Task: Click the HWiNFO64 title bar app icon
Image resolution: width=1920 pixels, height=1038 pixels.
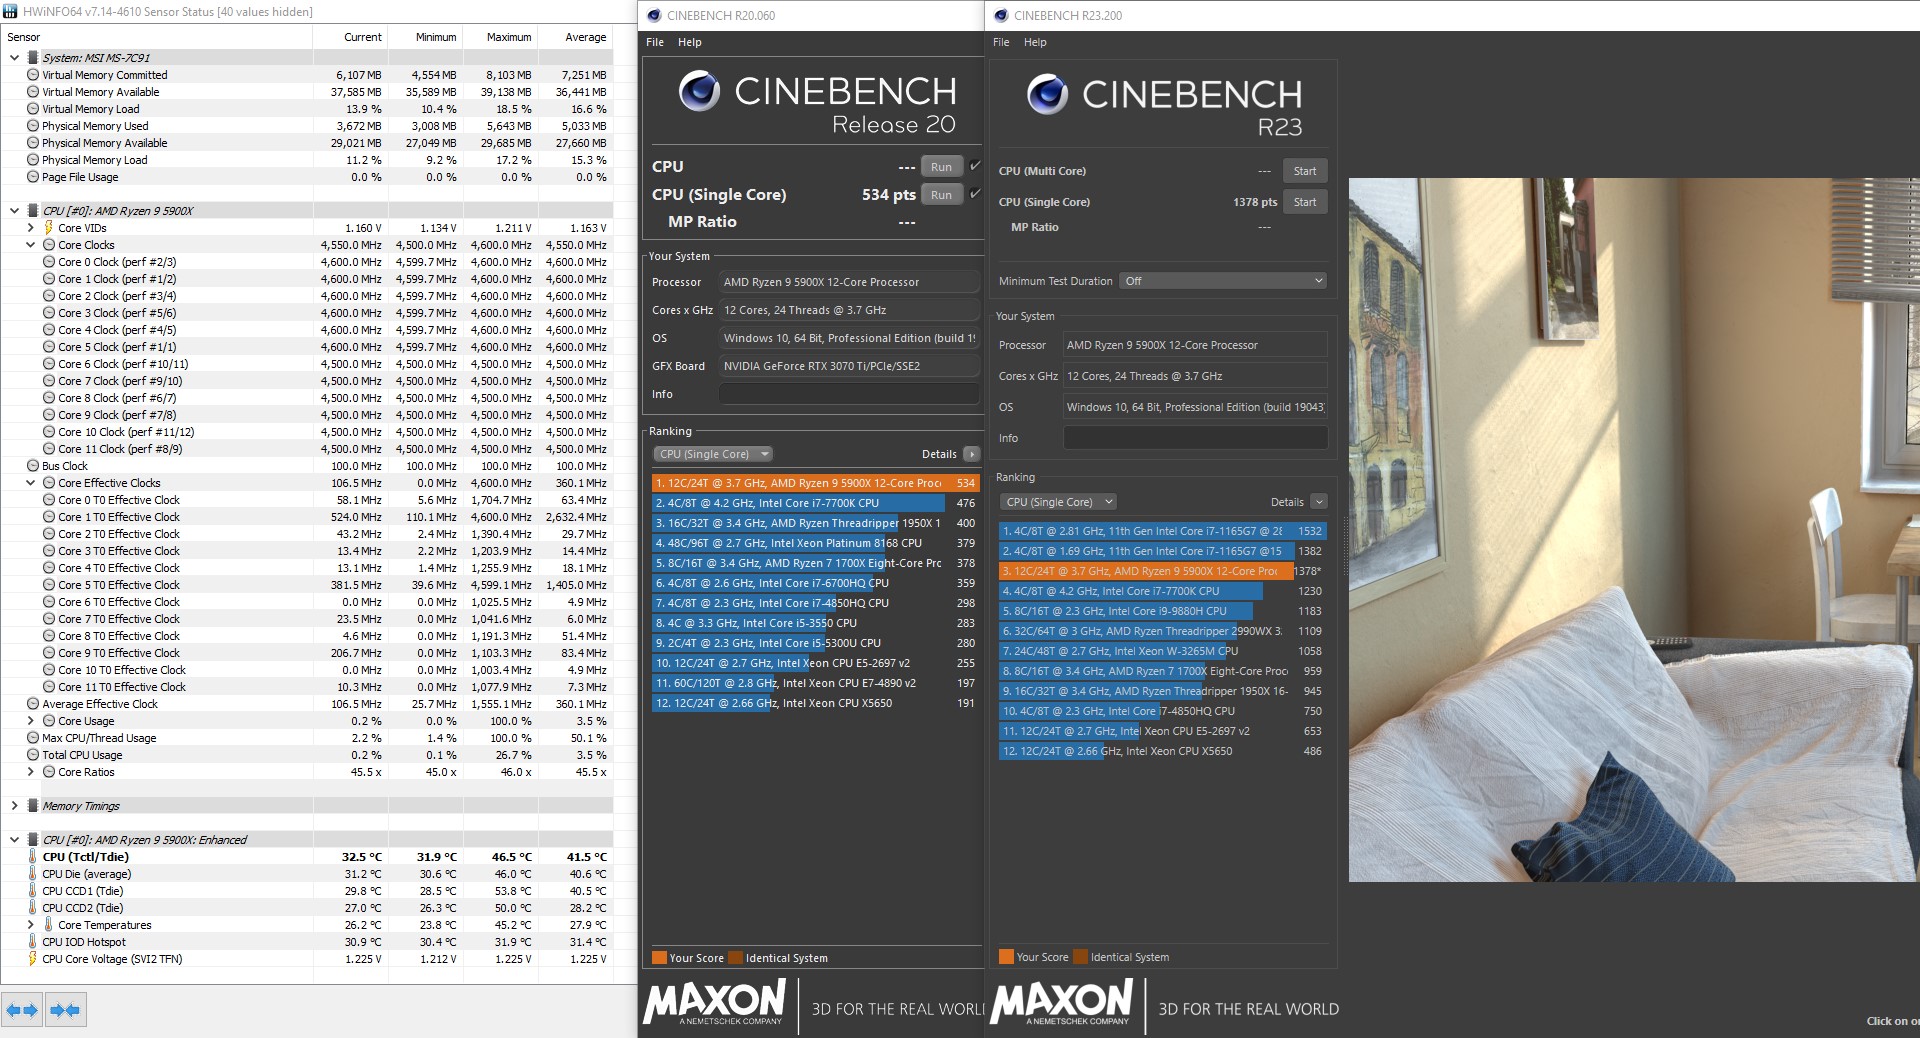Action: pos(11,12)
